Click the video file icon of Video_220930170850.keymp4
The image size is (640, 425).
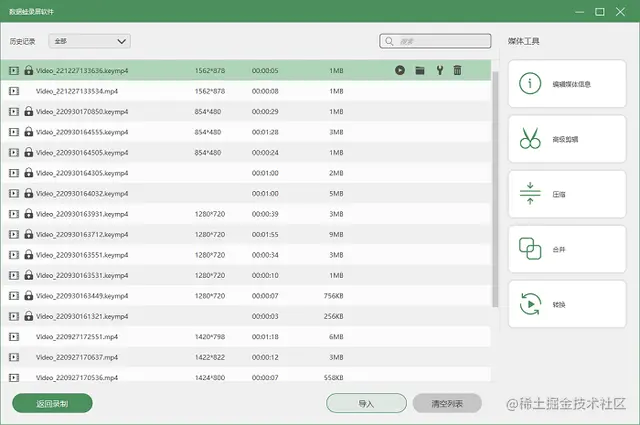[14, 111]
